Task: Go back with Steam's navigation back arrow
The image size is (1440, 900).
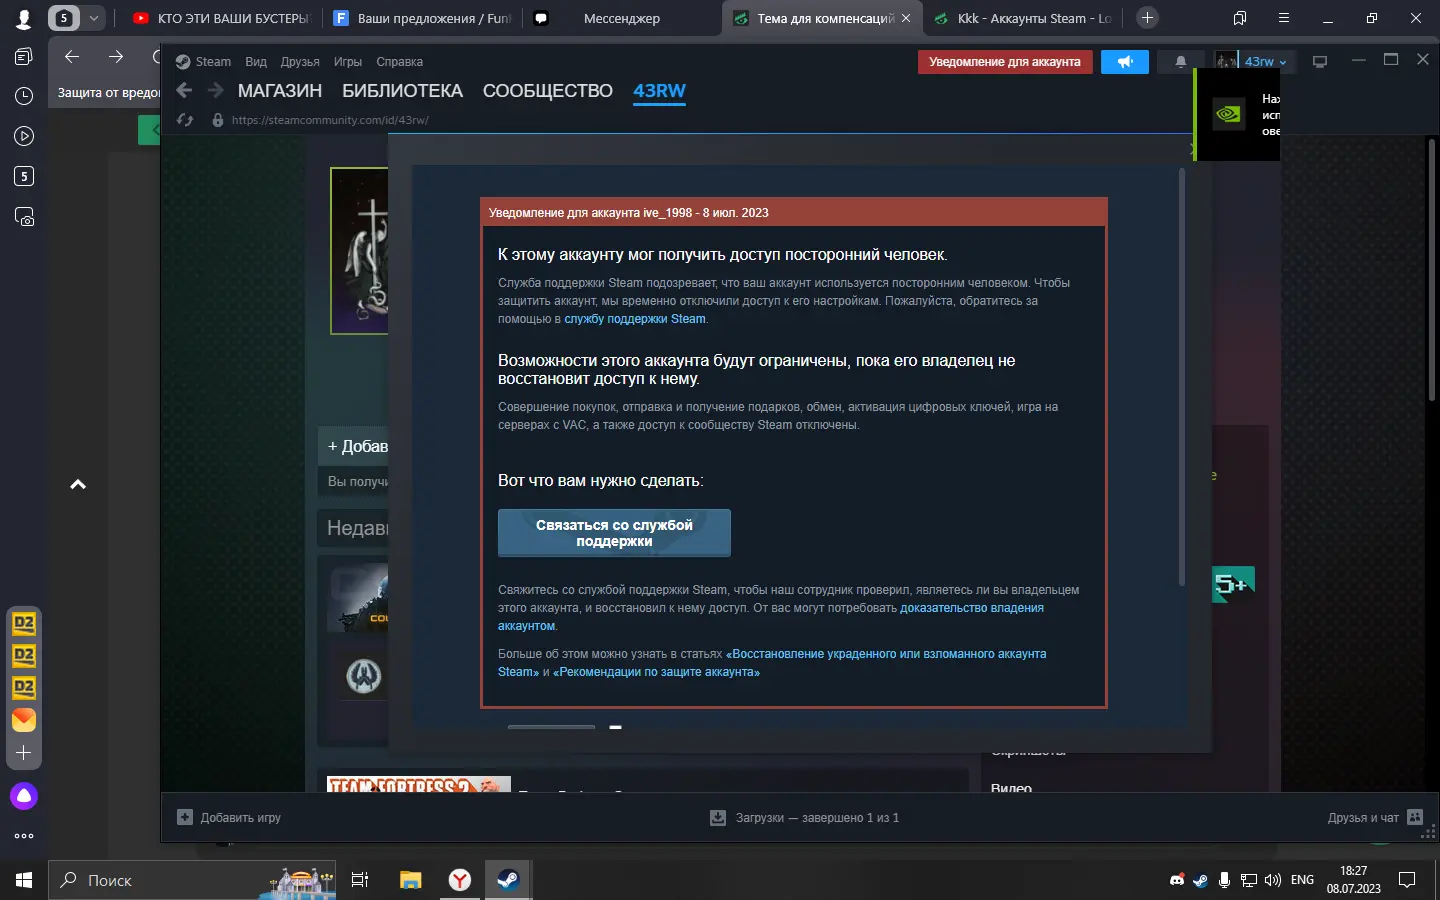Action: (184, 91)
